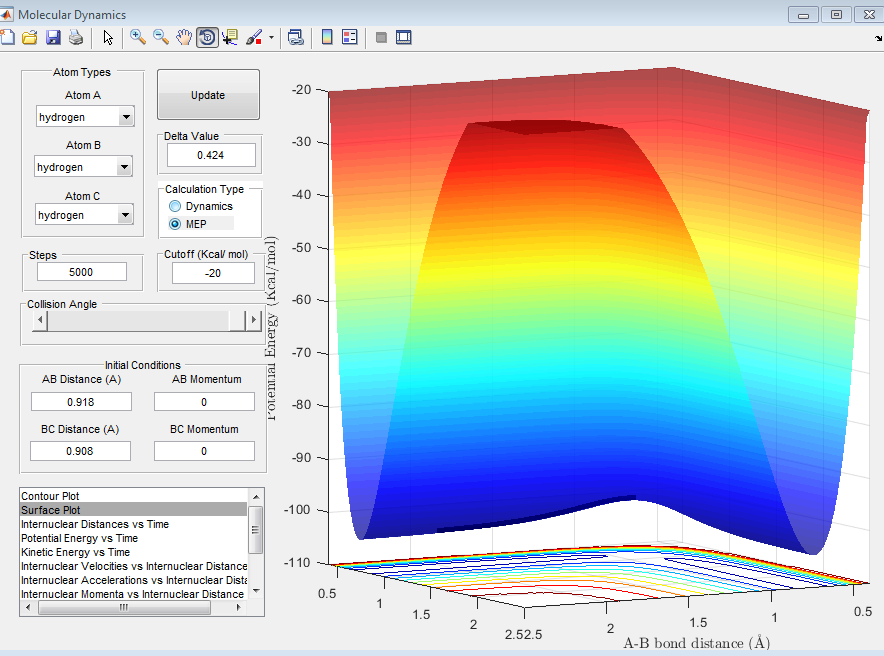Open file with the folder icon

click(29, 37)
